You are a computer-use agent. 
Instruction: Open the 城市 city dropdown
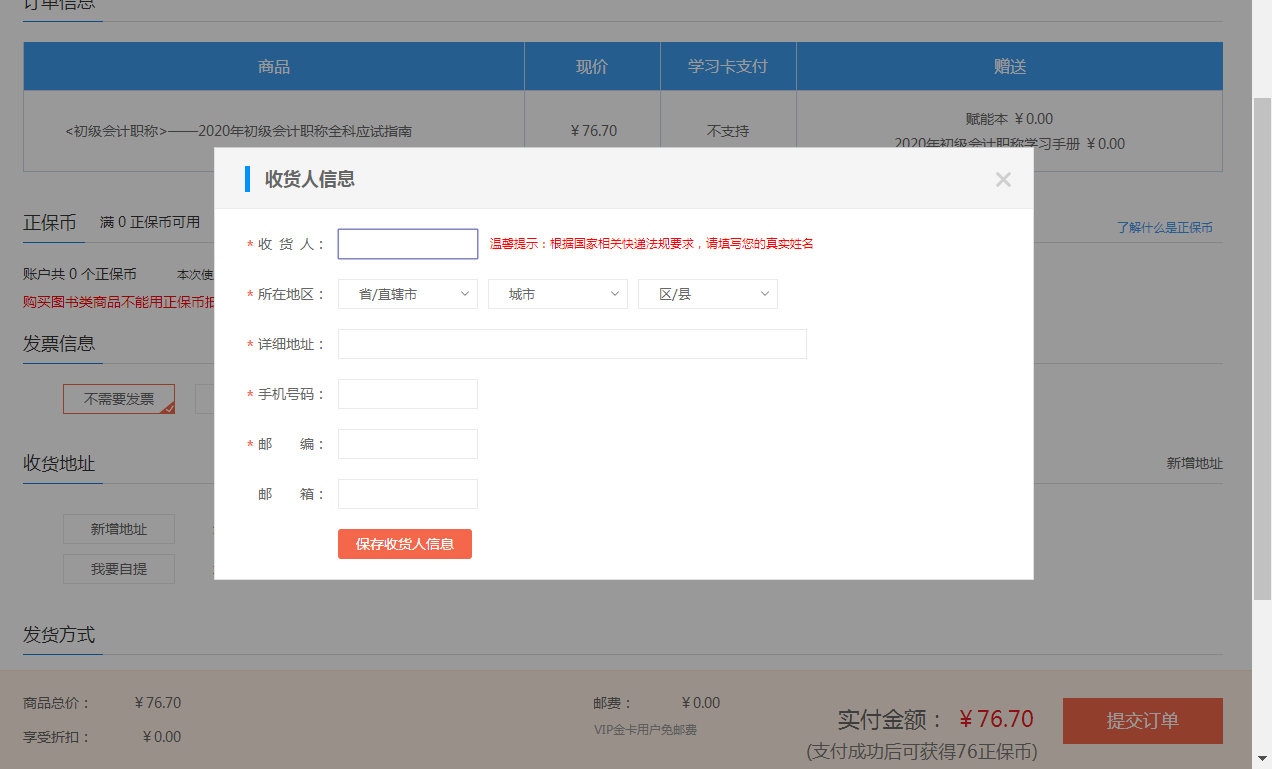point(557,293)
